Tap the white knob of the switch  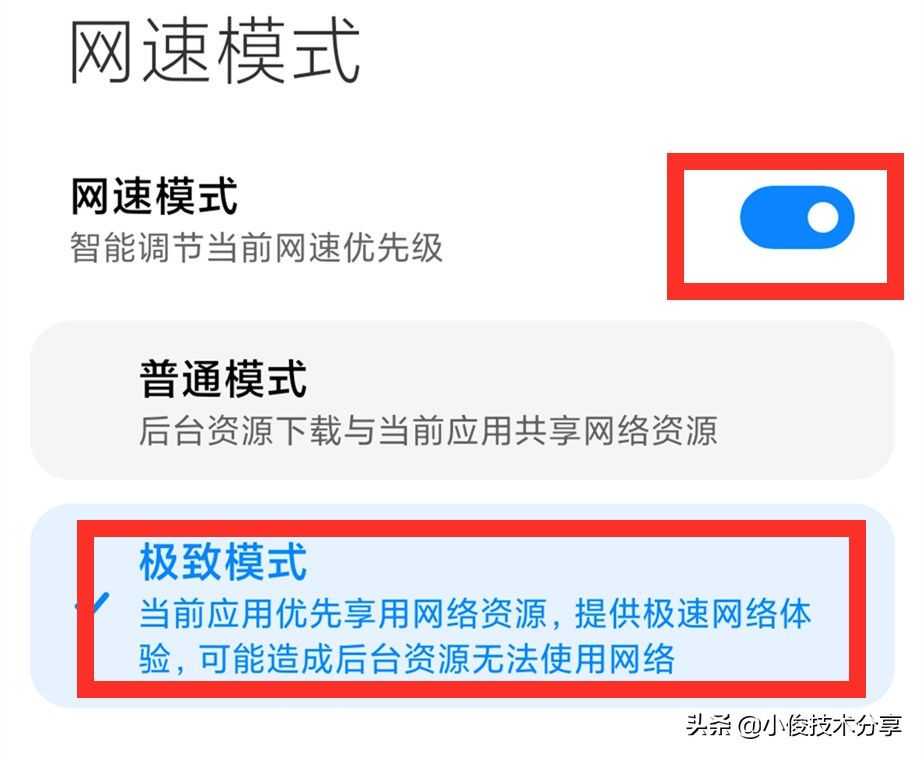pyautogui.click(x=822, y=217)
